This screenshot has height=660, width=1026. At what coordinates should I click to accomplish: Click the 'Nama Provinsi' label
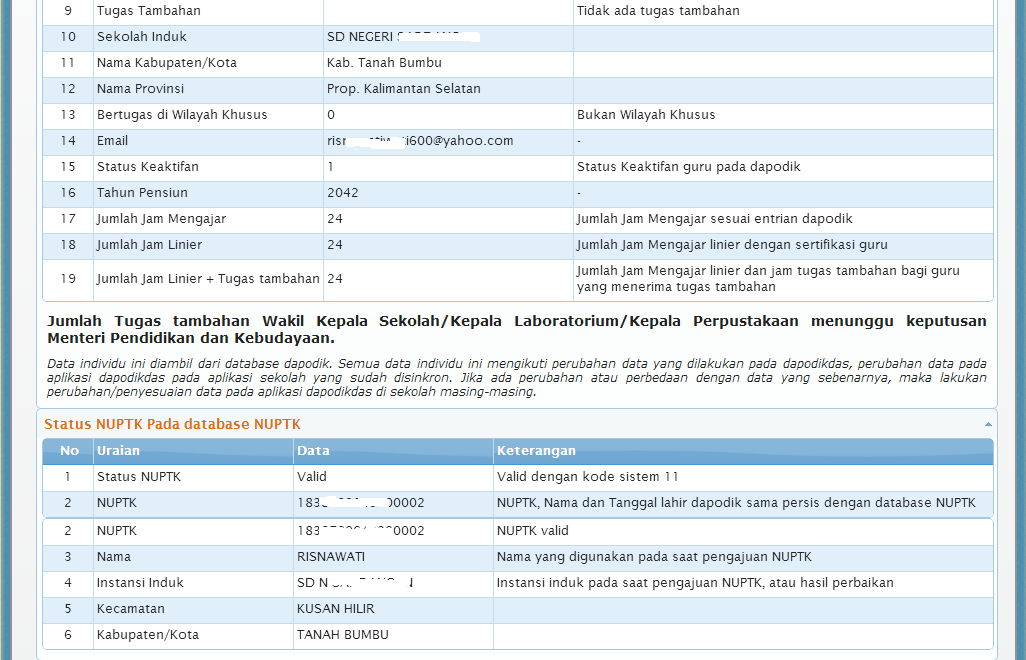pyautogui.click(x=140, y=89)
